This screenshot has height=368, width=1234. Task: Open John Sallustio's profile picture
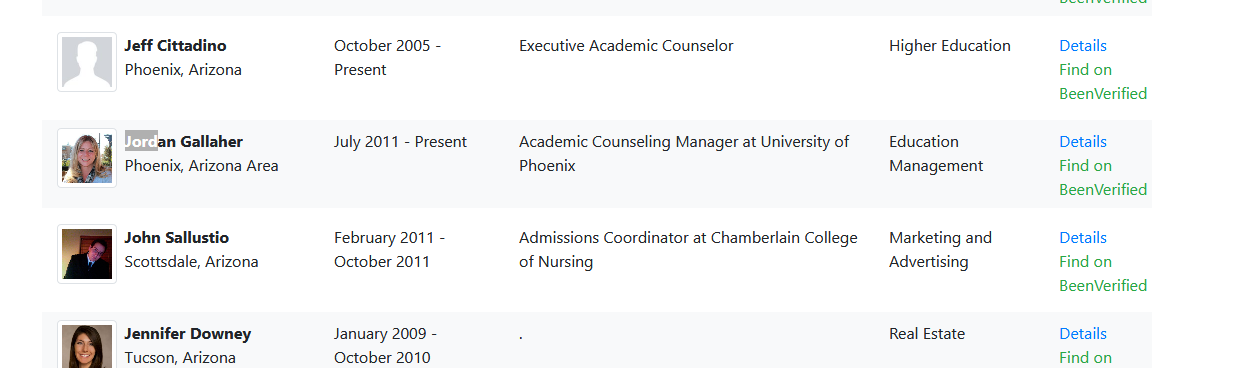[x=87, y=254]
